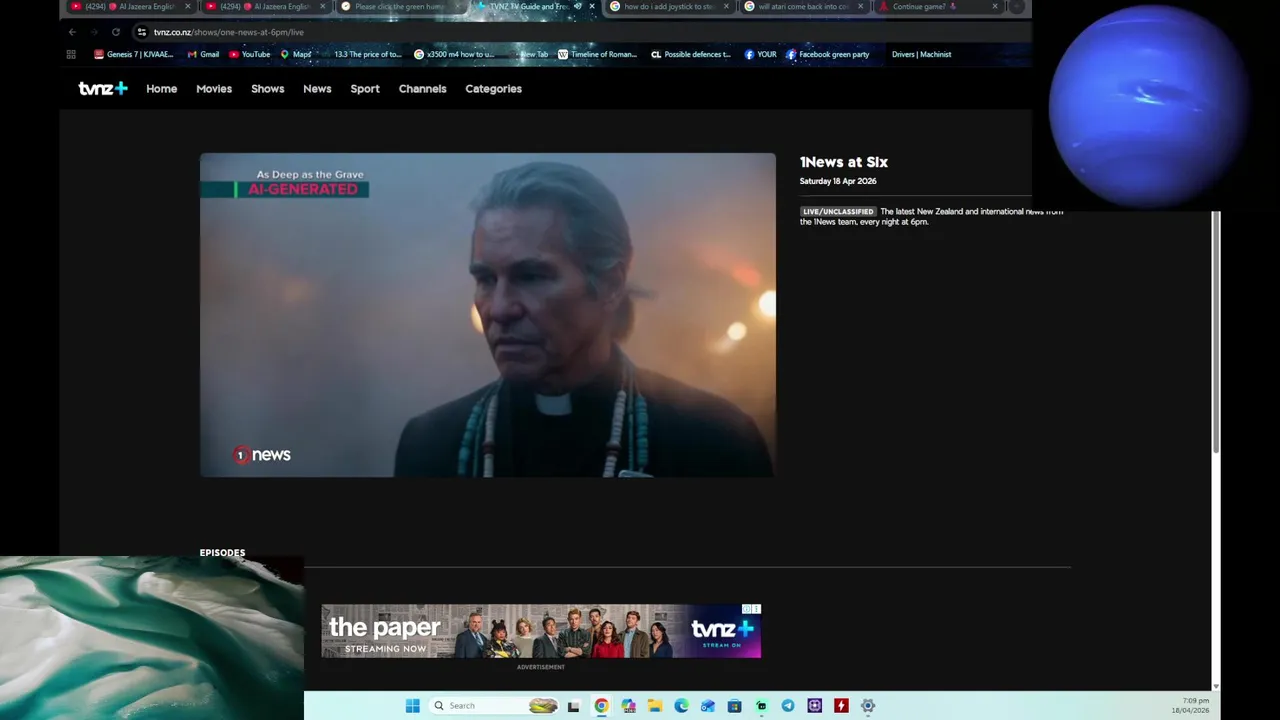Close the TVNZ TV Guide tab

pyautogui.click(x=591, y=6)
